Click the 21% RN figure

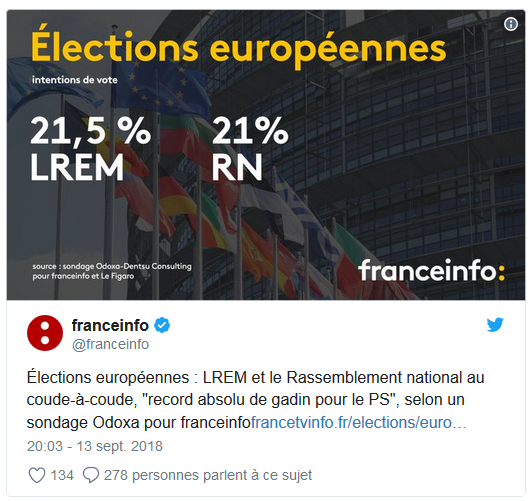pos(250,148)
